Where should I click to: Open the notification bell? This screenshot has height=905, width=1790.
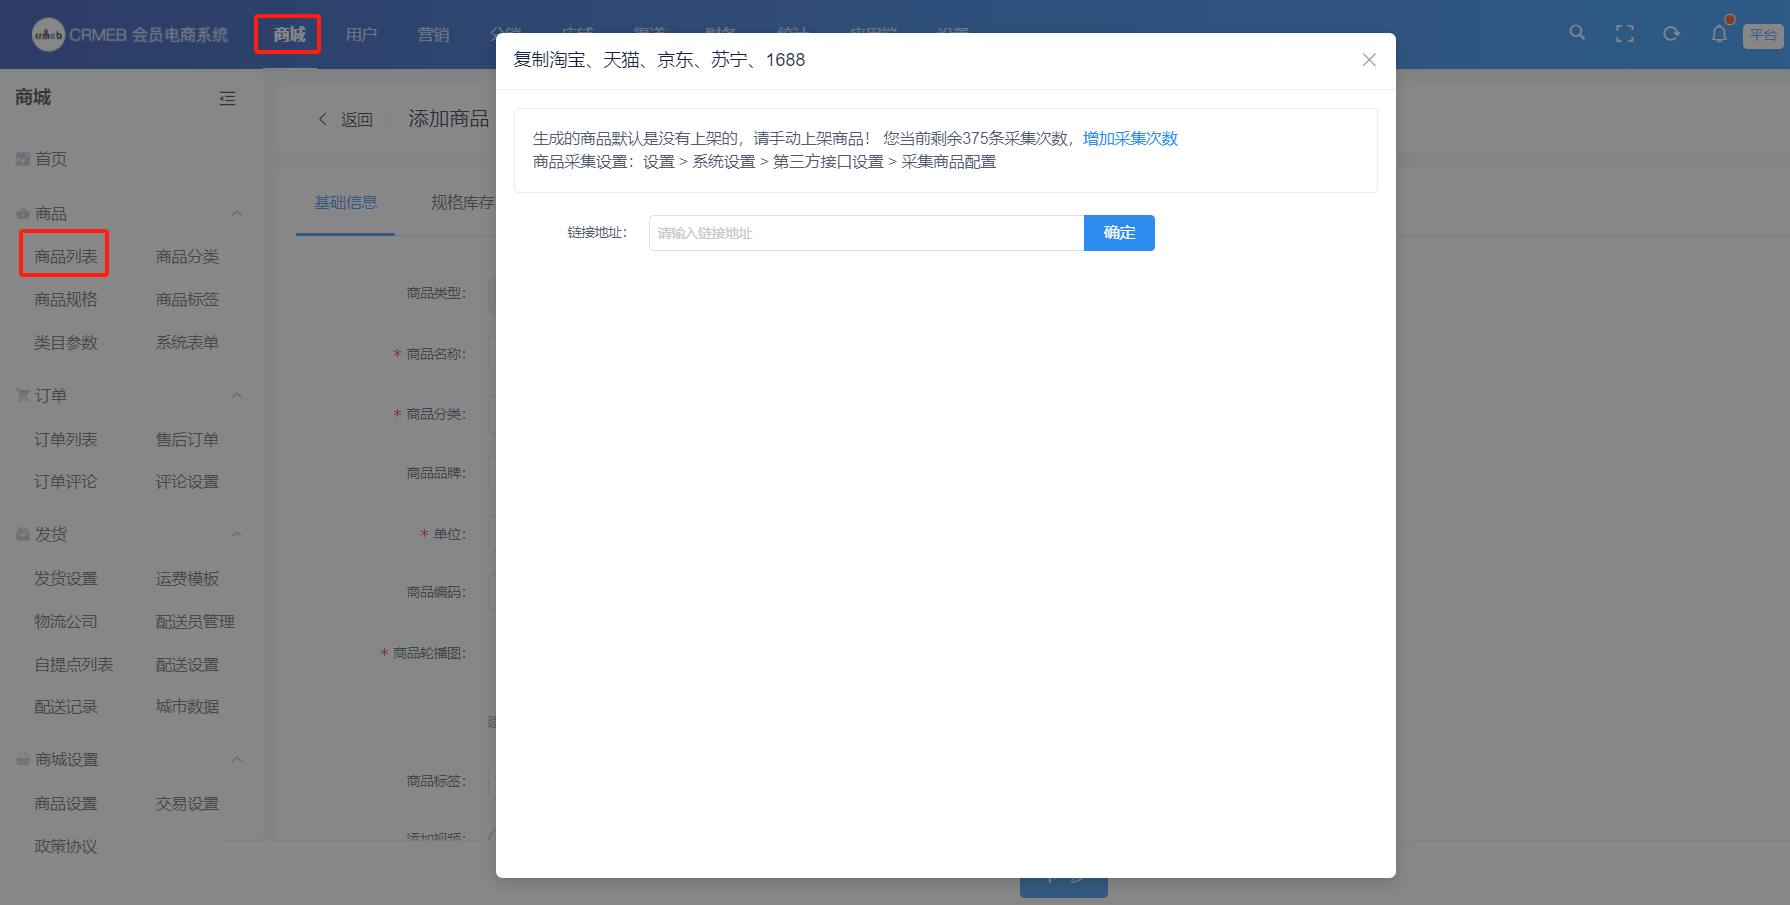coord(1719,34)
